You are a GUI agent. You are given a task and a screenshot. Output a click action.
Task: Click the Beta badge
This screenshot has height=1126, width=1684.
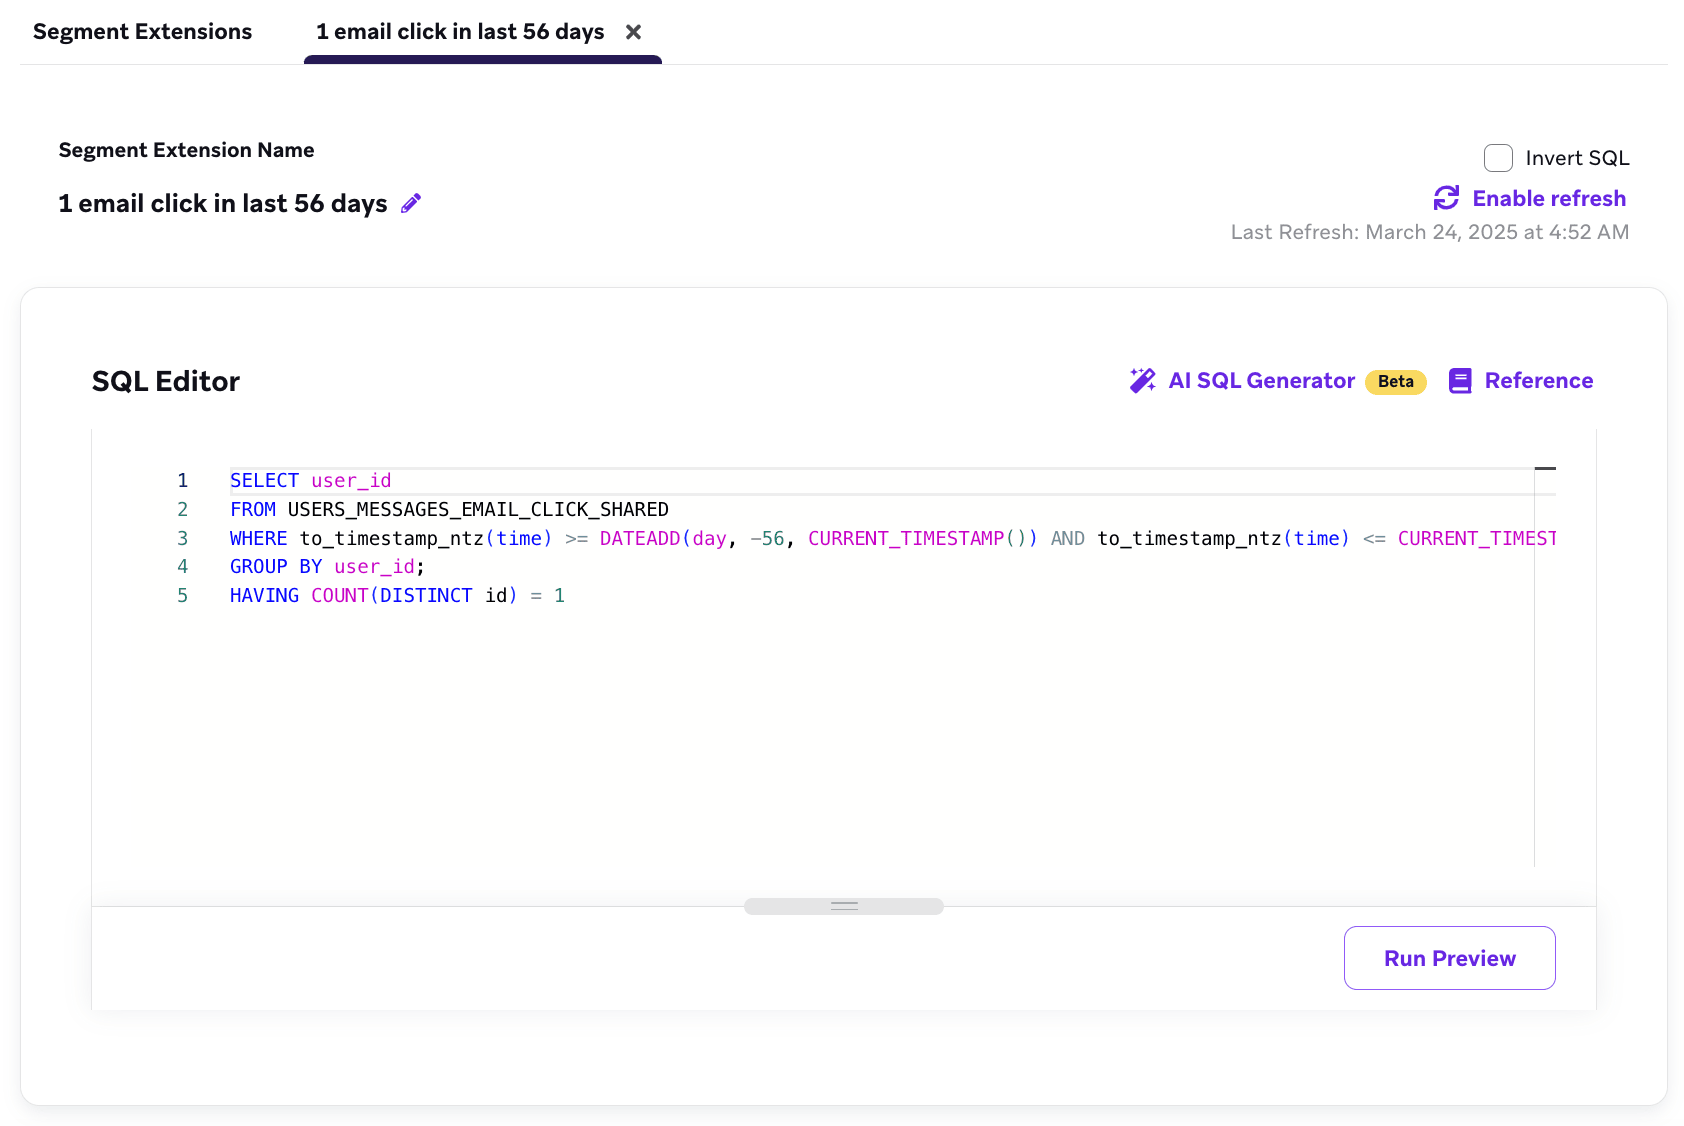1395,381
